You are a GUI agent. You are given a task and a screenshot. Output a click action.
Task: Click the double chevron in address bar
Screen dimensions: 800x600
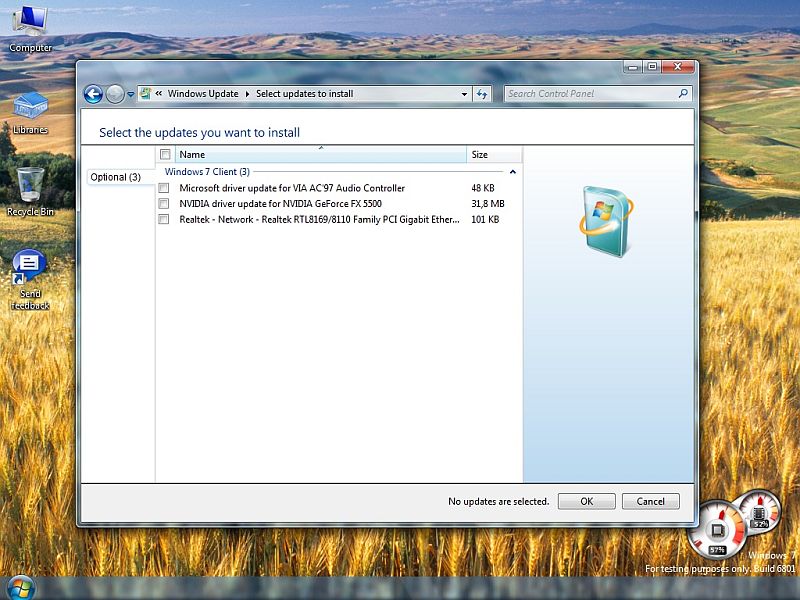pyautogui.click(x=159, y=93)
